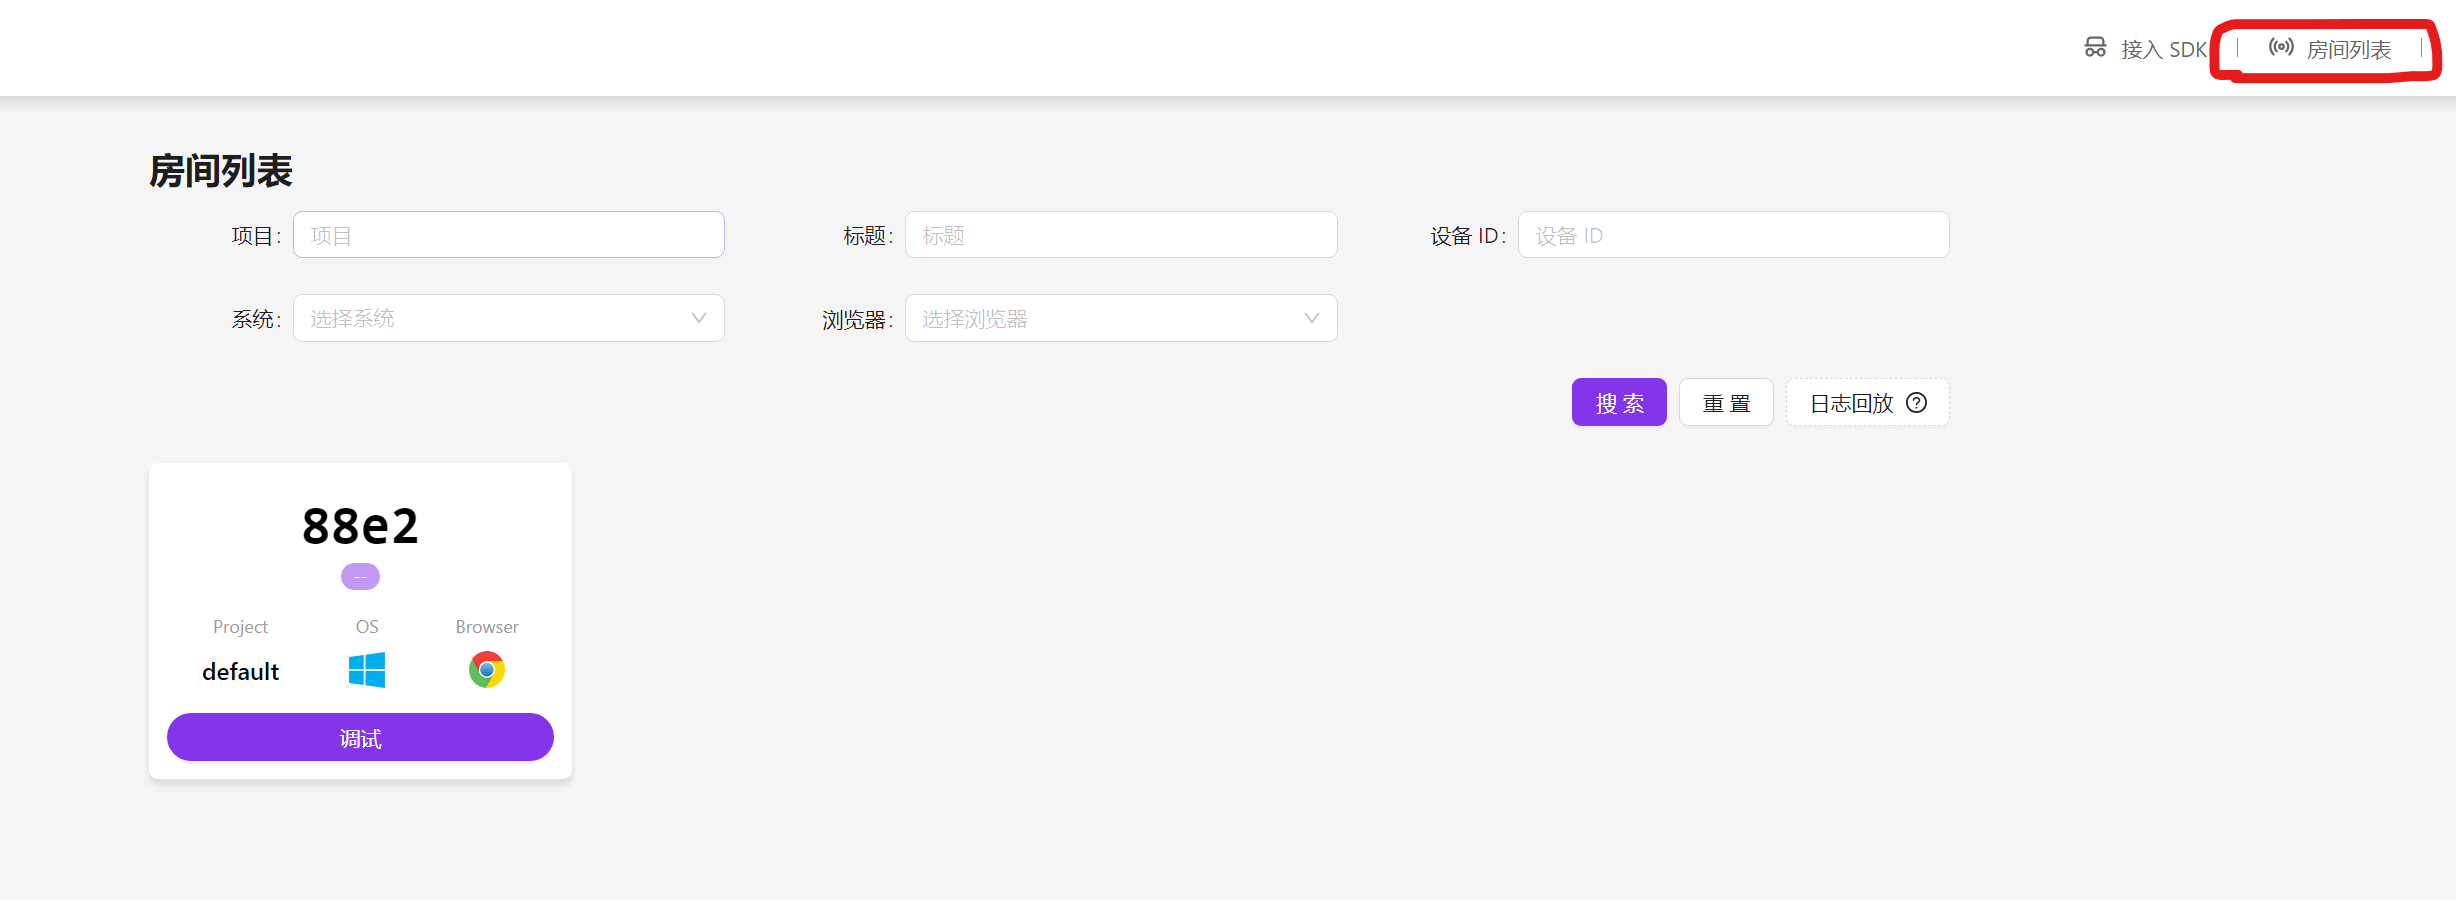The width and height of the screenshot is (2456, 900).
Task: Select the 设备 ID input box
Action: (x=1733, y=235)
